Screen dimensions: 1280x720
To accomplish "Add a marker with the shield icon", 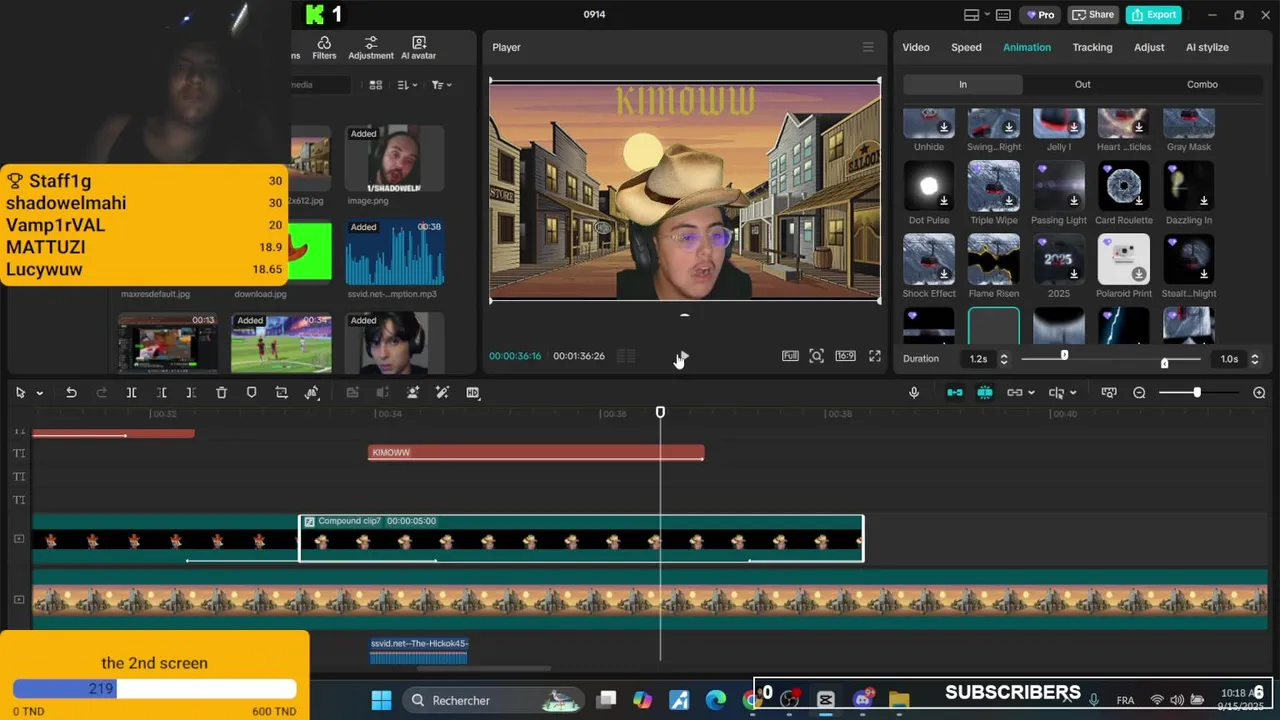I will (251, 393).
